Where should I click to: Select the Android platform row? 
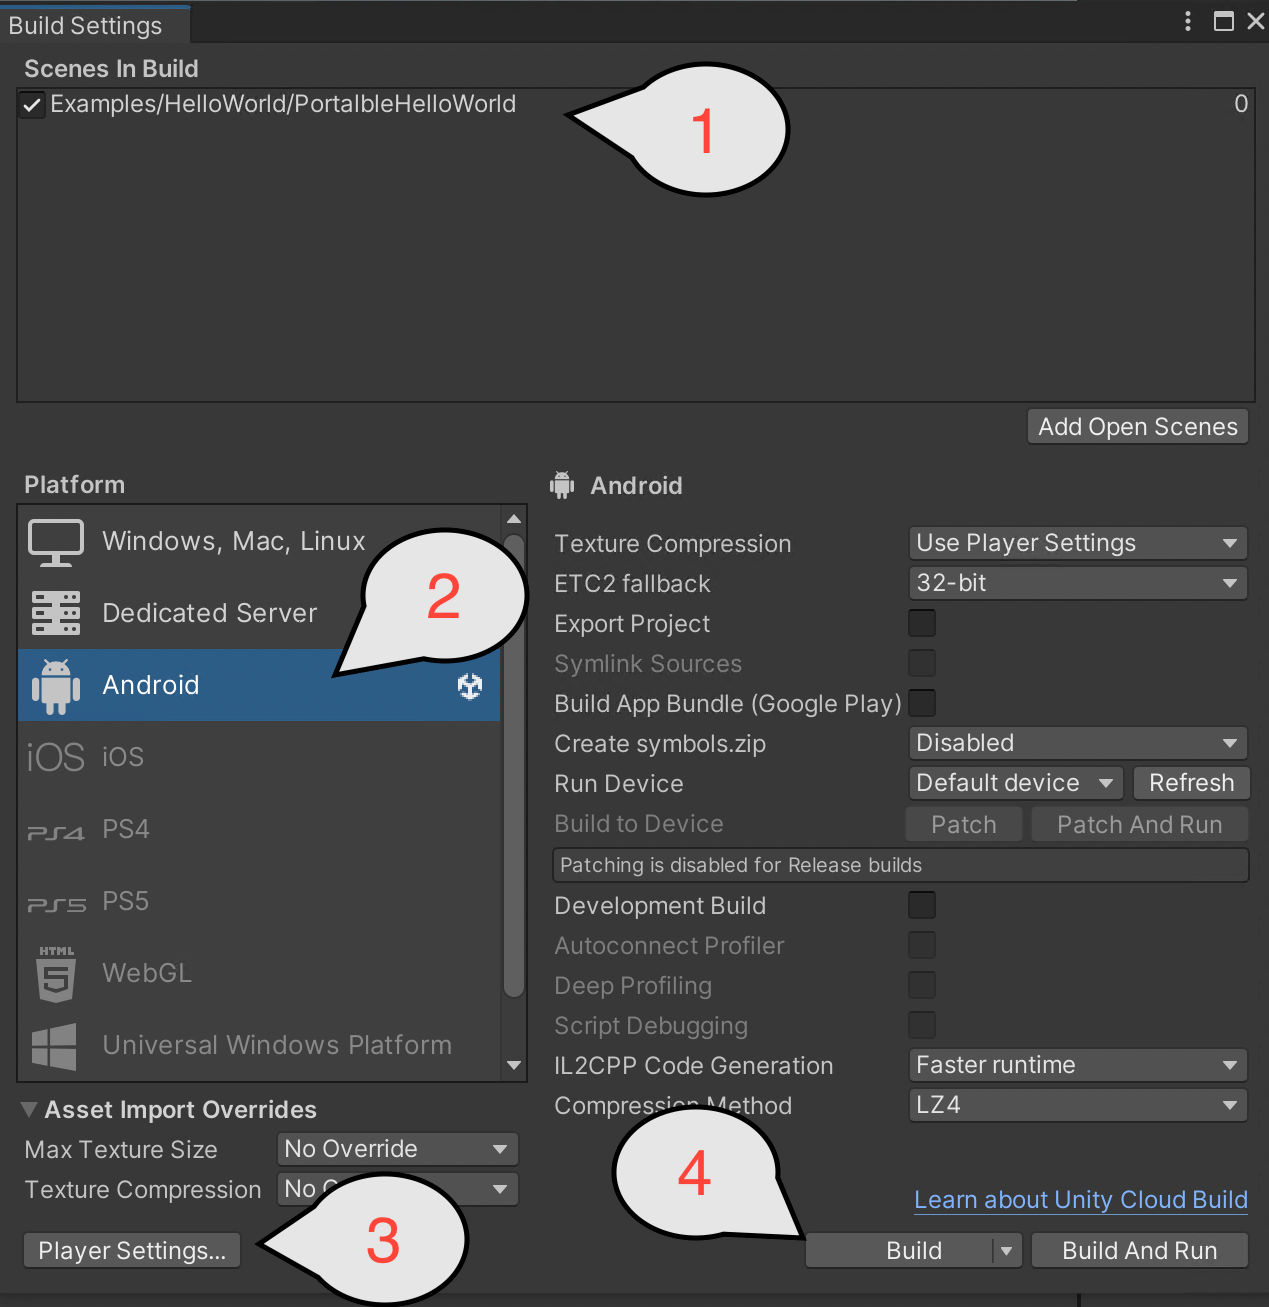258,686
